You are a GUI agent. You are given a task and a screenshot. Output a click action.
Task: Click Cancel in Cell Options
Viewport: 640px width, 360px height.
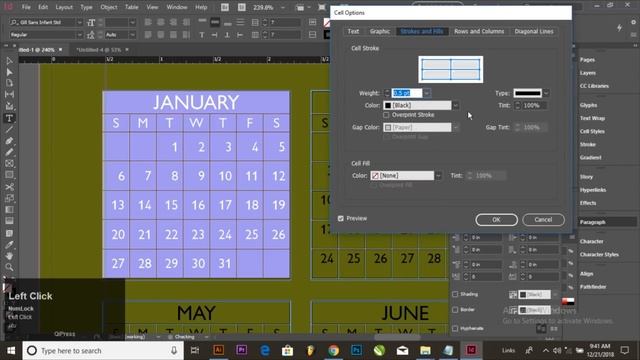pyautogui.click(x=543, y=220)
